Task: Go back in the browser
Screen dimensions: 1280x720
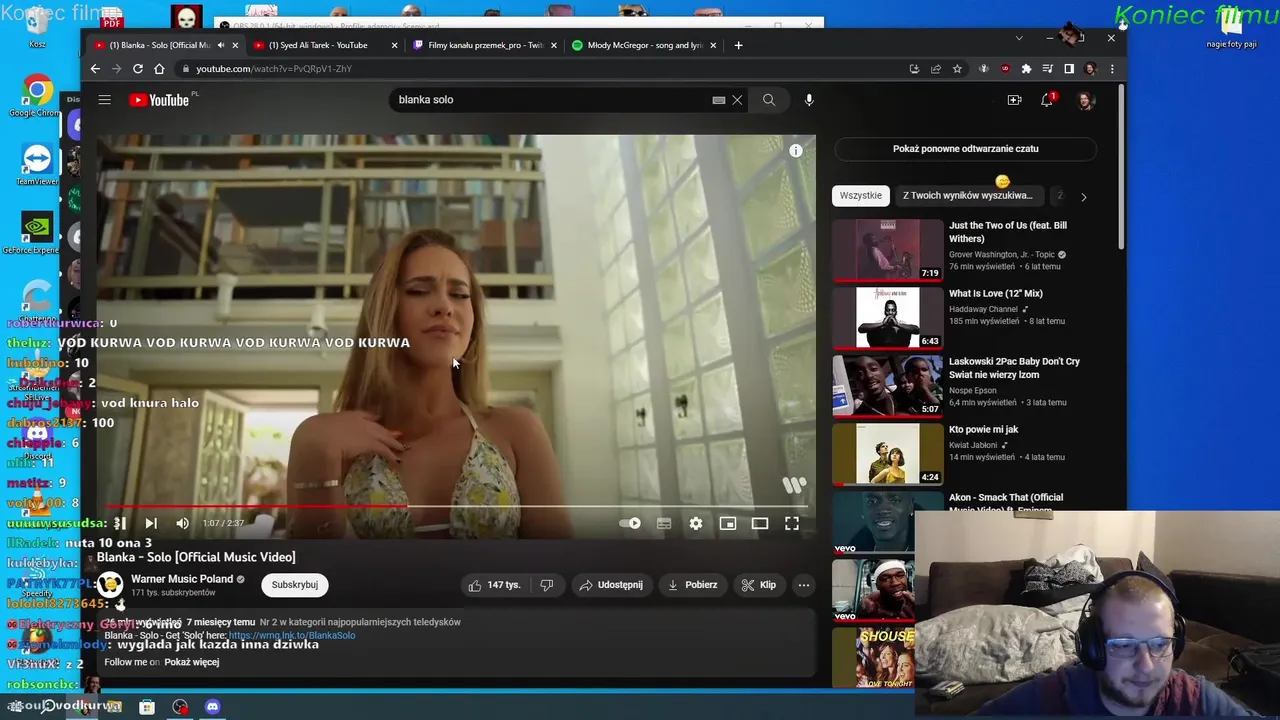Action: (x=95, y=69)
